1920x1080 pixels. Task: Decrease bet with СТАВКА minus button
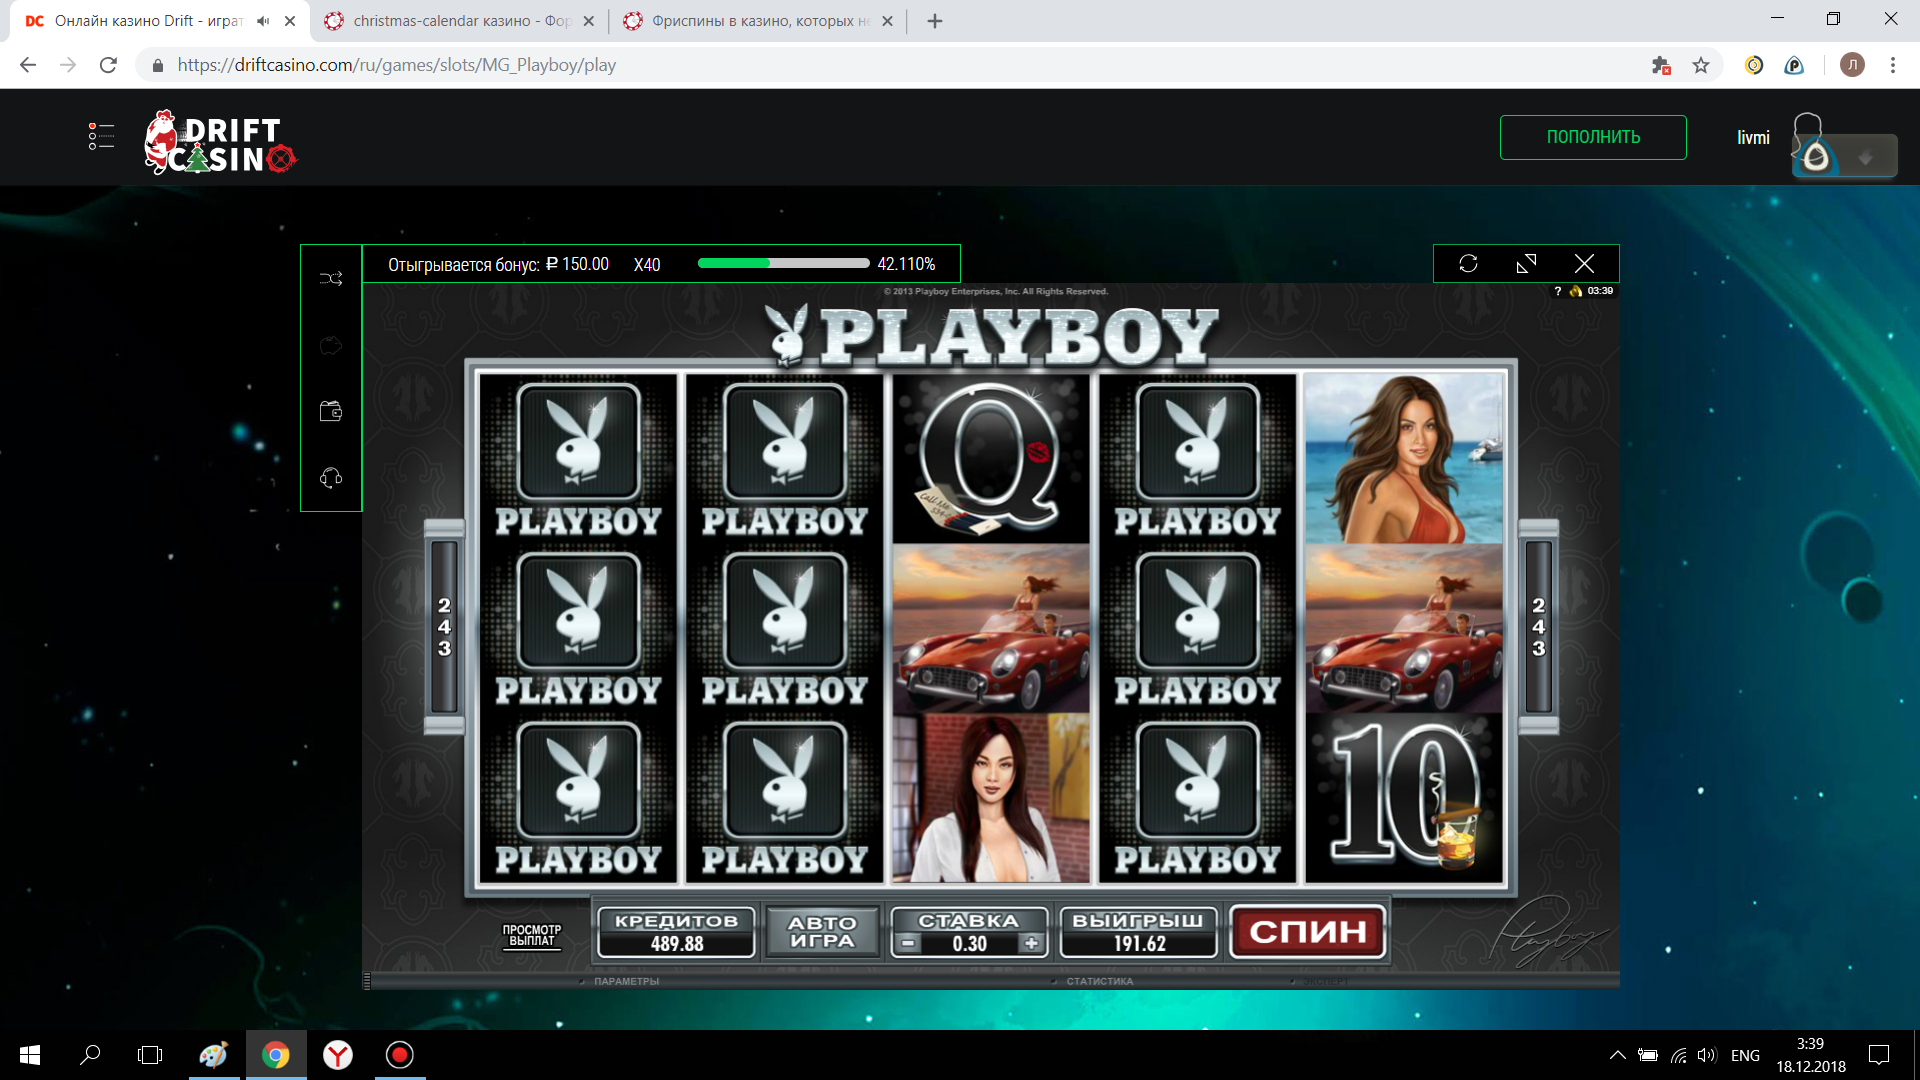click(x=907, y=943)
